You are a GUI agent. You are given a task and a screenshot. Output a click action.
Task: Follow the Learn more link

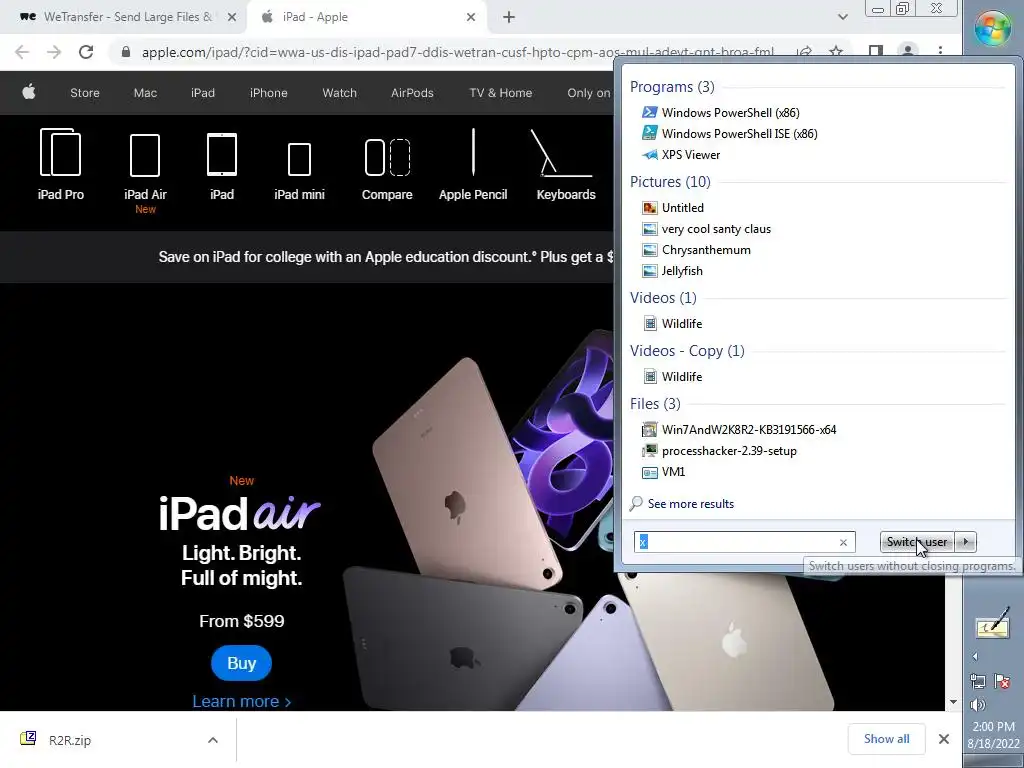click(x=242, y=701)
